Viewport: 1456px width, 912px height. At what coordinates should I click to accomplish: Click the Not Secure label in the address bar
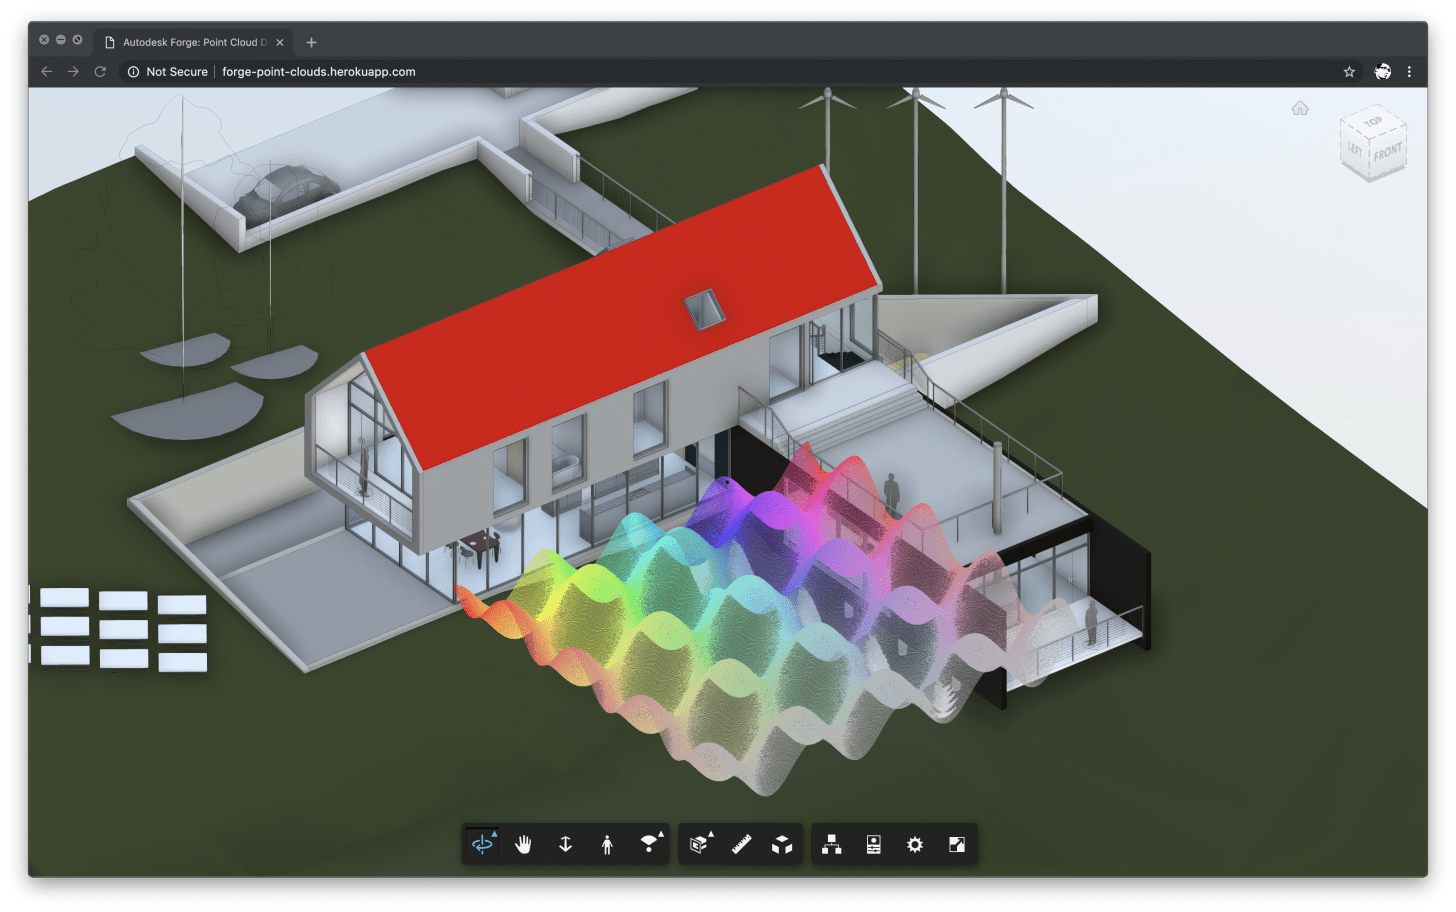tap(176, 71)
